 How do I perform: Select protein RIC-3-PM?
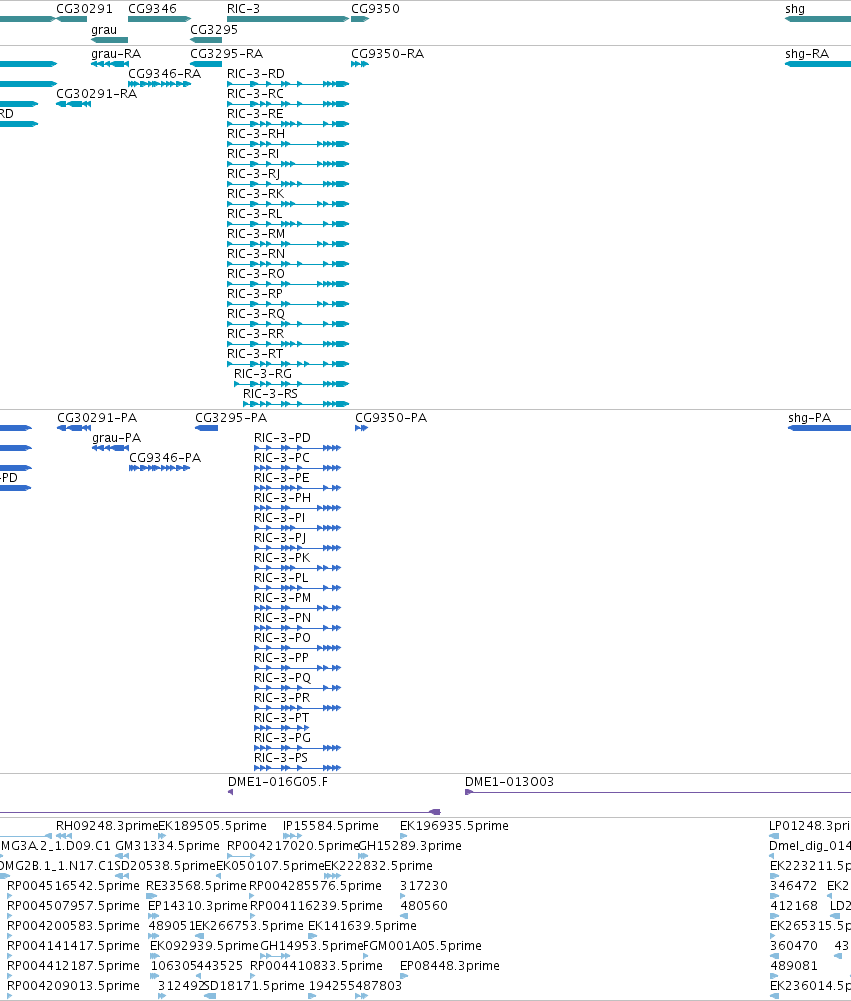(x=297, y=608)
